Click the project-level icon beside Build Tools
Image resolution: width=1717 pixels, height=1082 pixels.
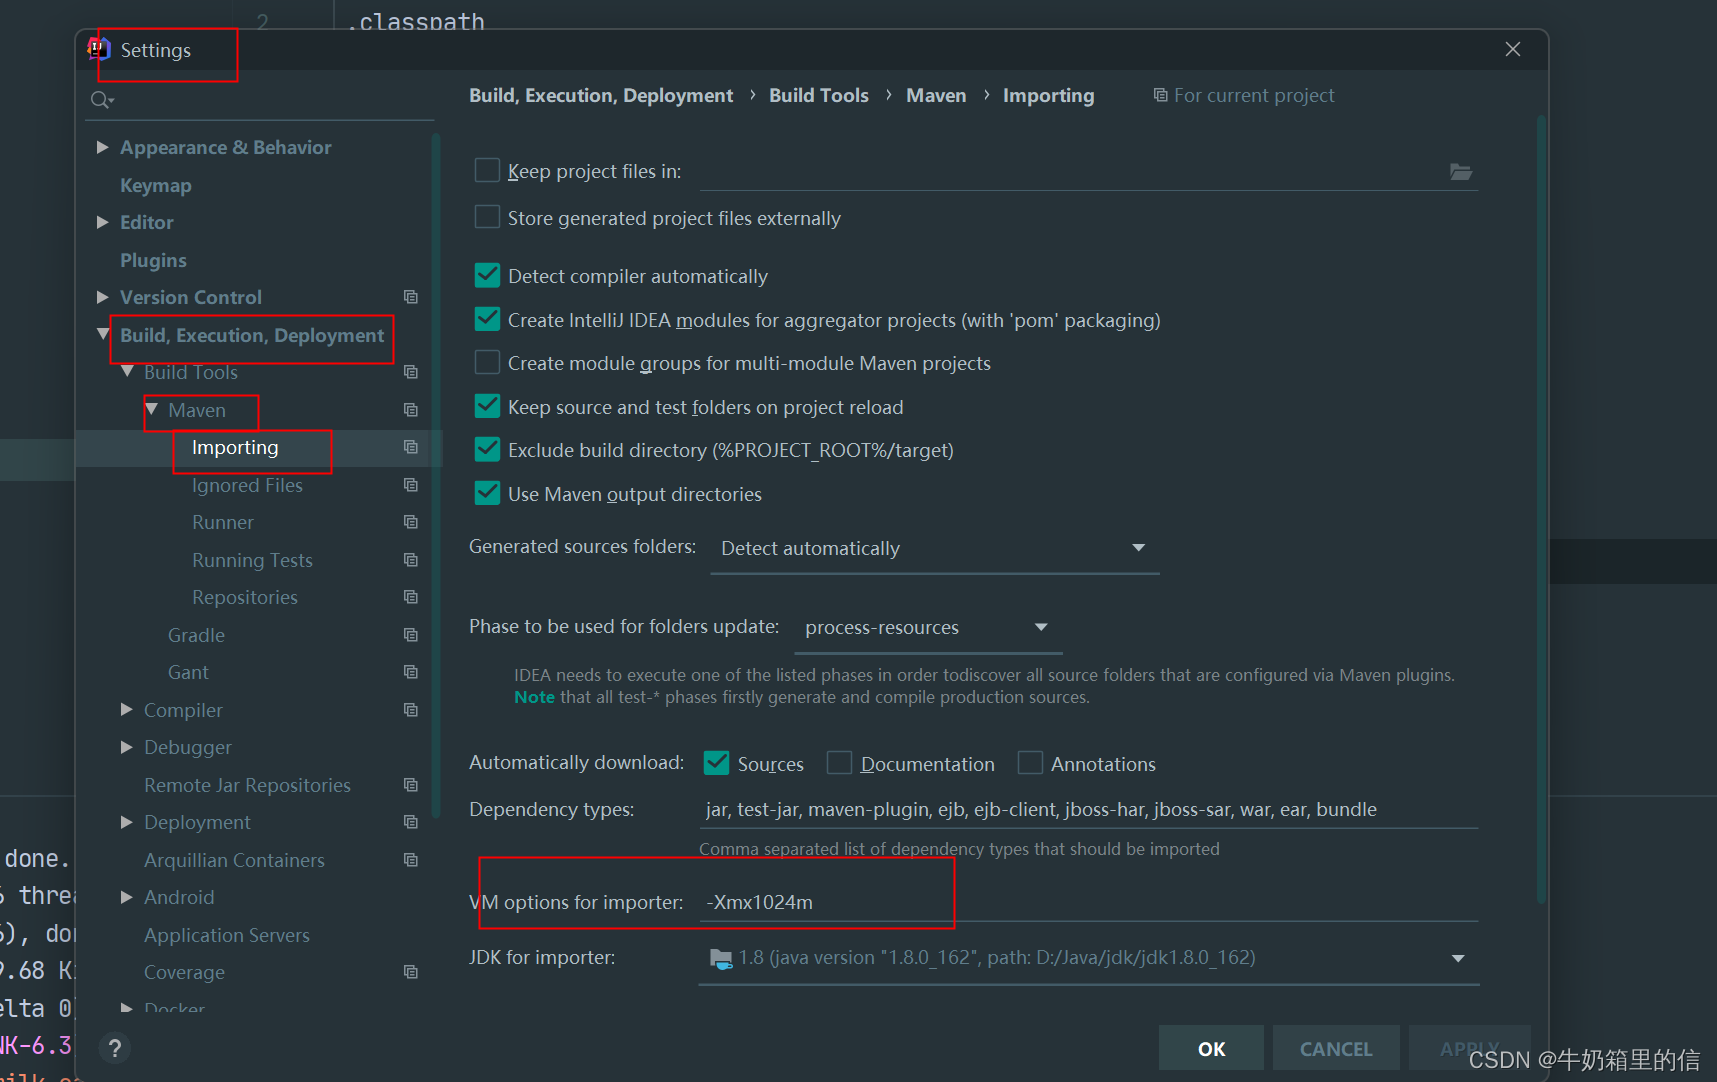pos(410,372)
